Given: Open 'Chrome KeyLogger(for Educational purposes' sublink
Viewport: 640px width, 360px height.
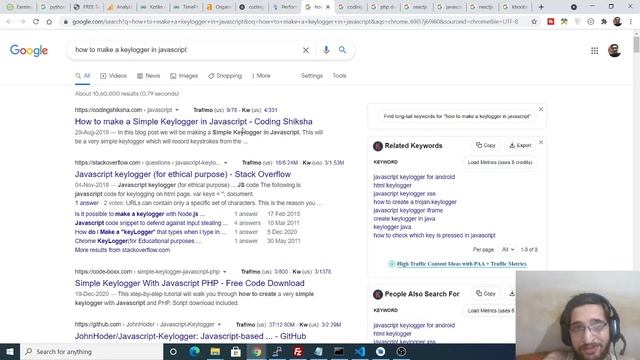Looking at the screenshot, I should pos(138,241).
